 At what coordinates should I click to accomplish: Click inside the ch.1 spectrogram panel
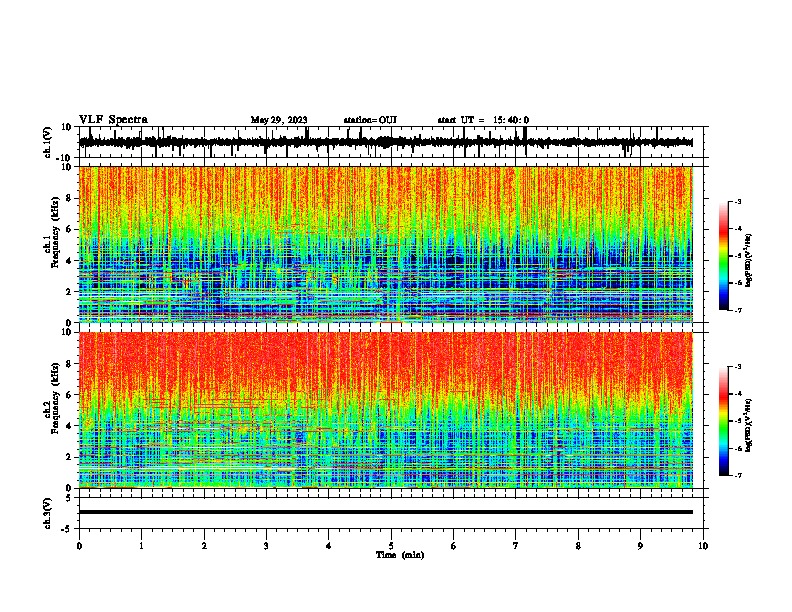386,244
